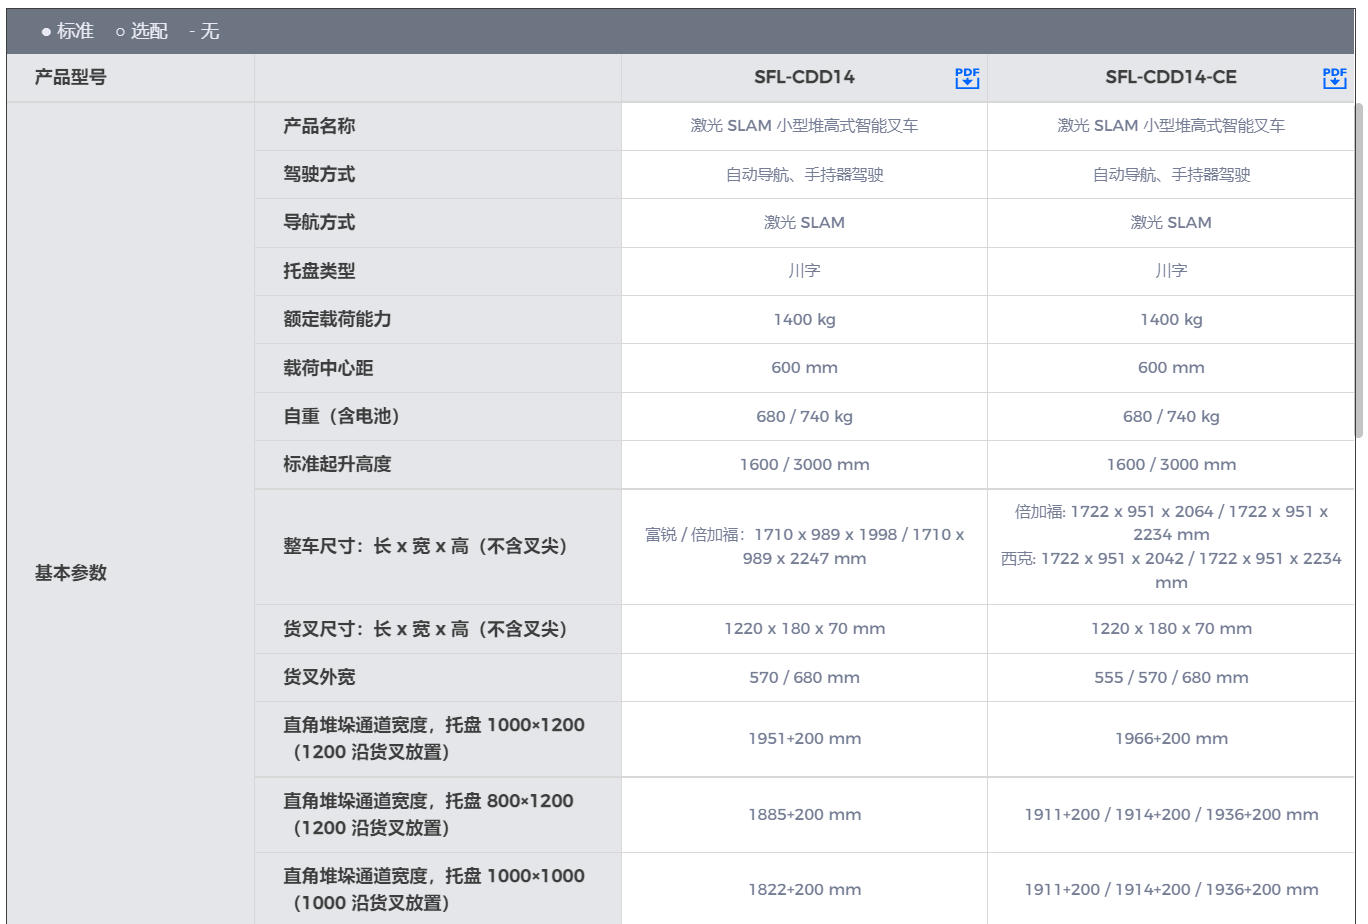
Task: Click the 导航方式 row label
Action: tap(319, 222)
